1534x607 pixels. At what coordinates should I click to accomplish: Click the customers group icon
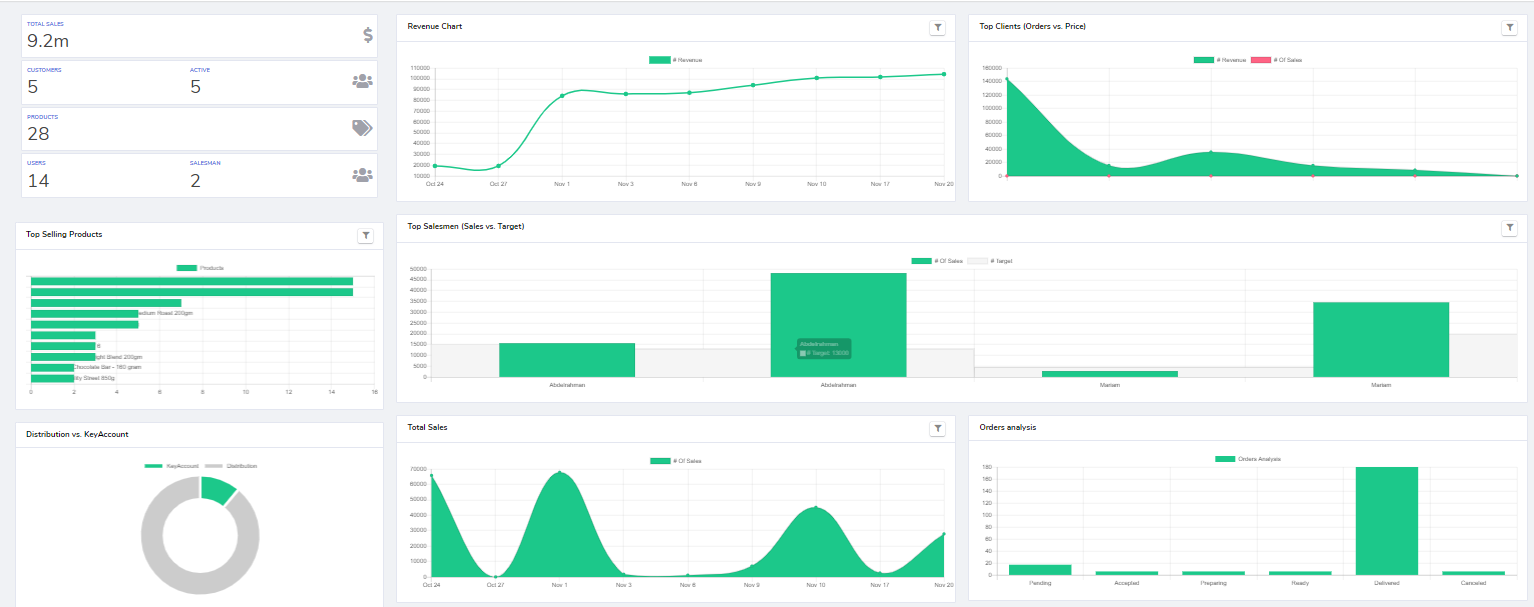[364, 79]
